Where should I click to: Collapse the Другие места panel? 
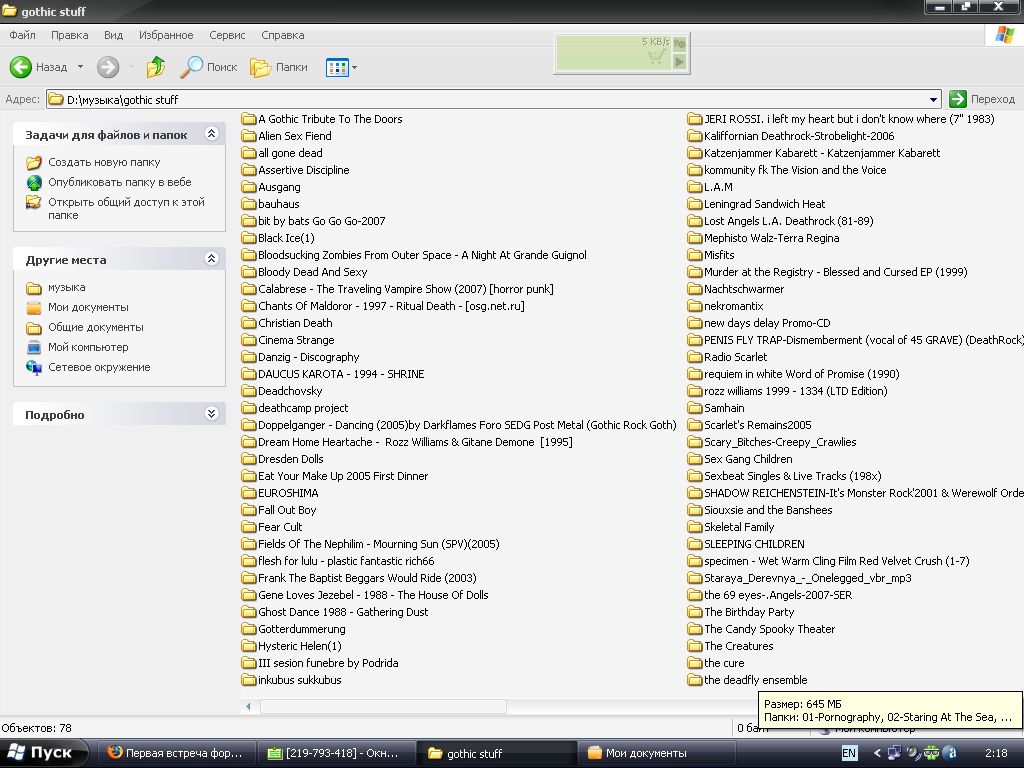coord(211,259)
